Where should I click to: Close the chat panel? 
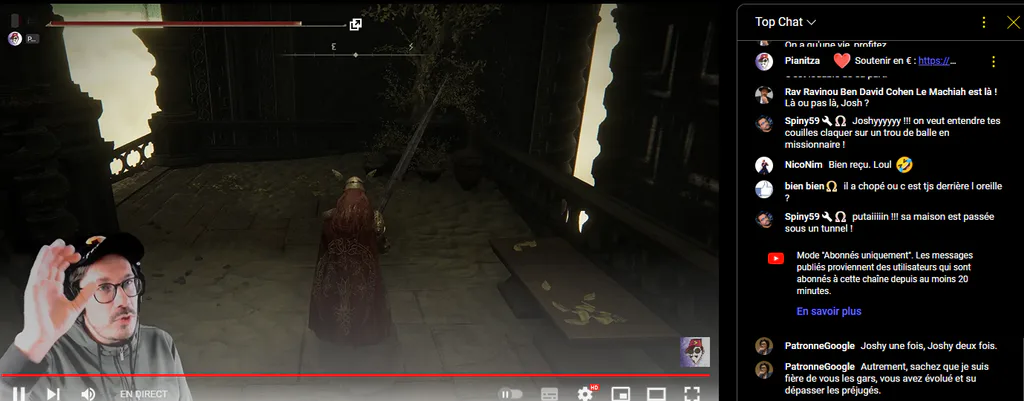coord(1013,22)
